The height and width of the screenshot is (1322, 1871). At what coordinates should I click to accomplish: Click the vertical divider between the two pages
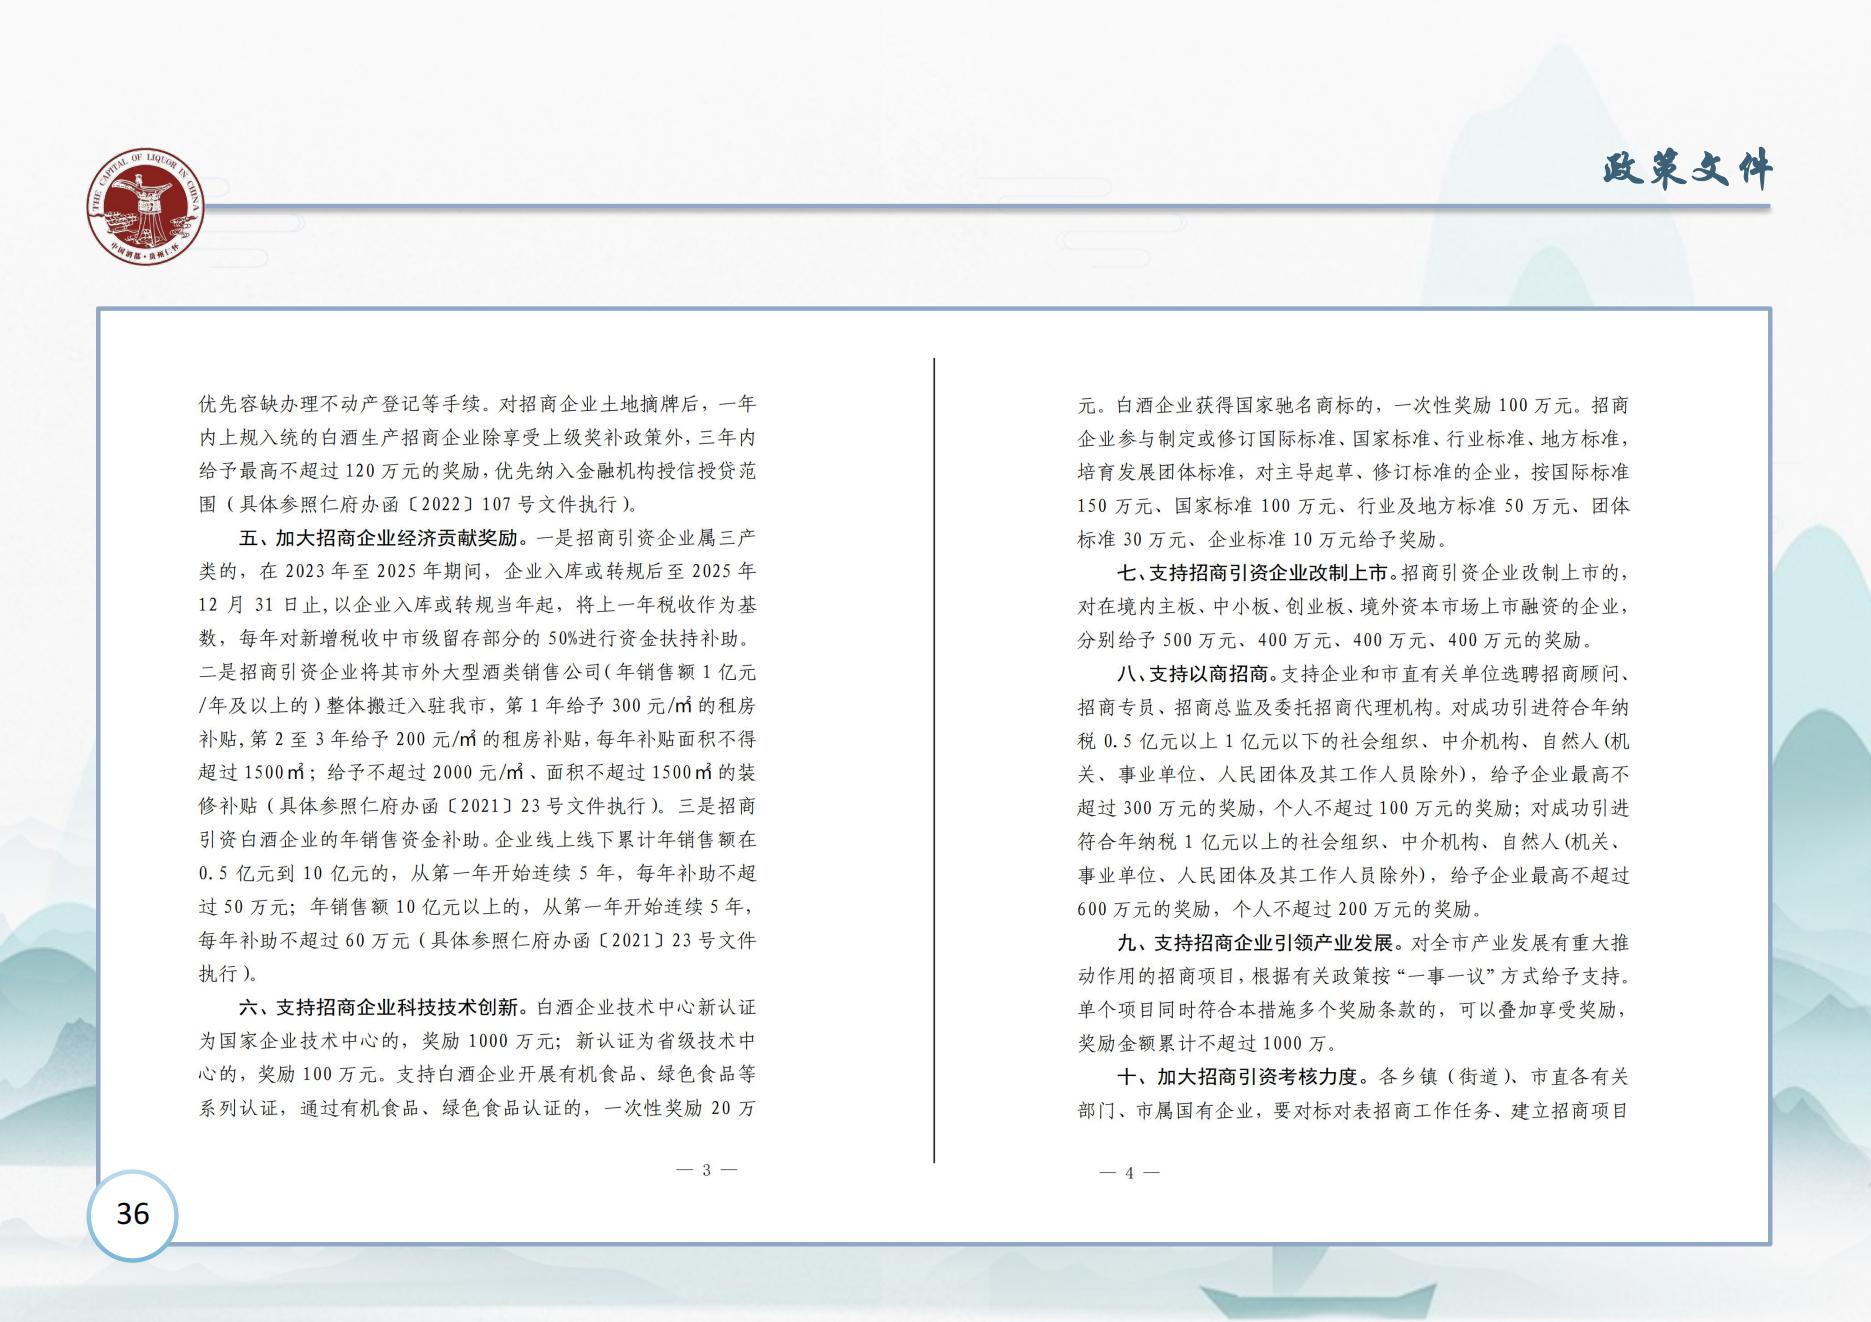click(x=934, y=760)
